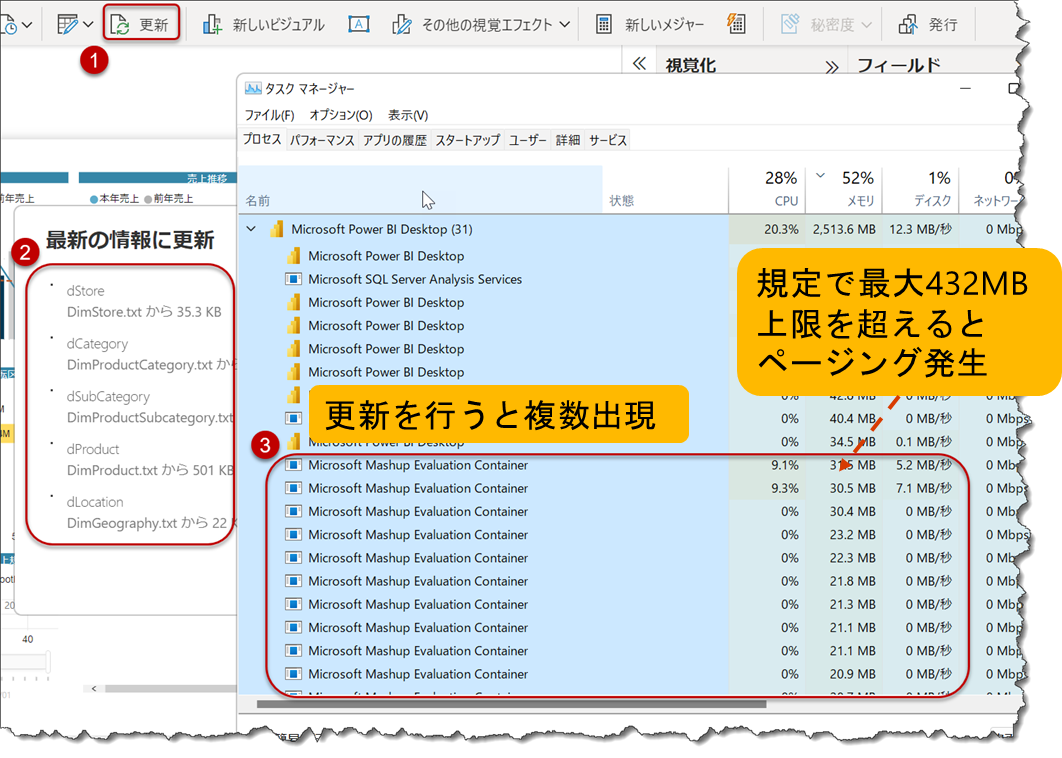This screenshot has height=758, width=1062.
Task: Click the quick measure lightning calculator icon
Action: pyautogui.click(x=736, y=24)
